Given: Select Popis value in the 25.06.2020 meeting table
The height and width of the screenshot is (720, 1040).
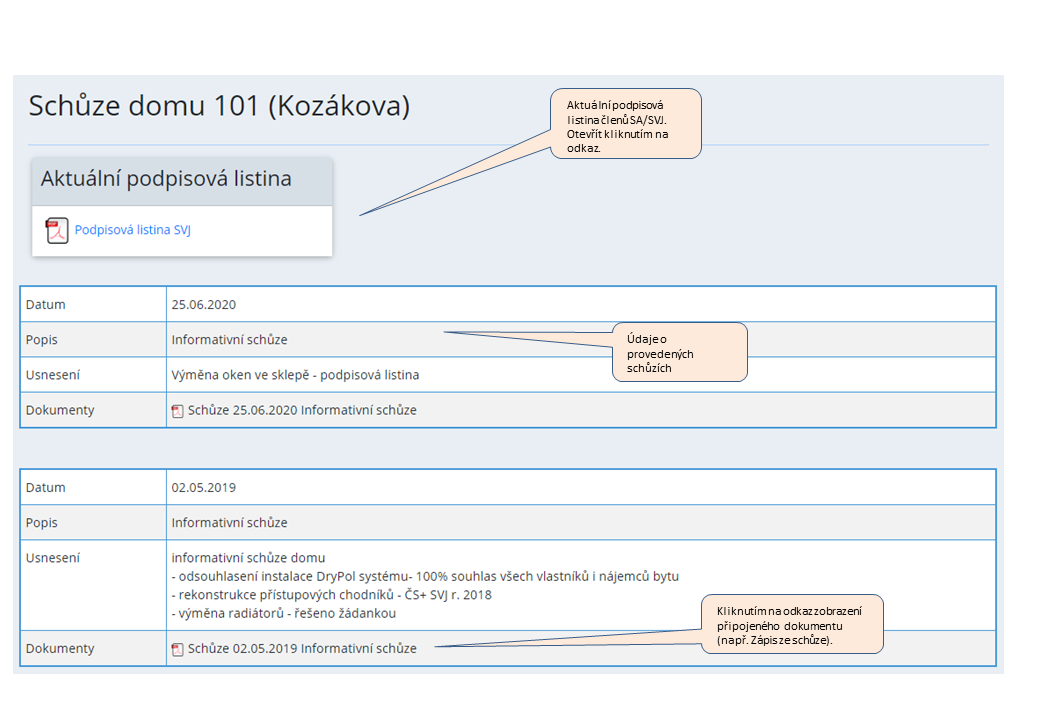Looking at the screenshot, I should point(229,340).
